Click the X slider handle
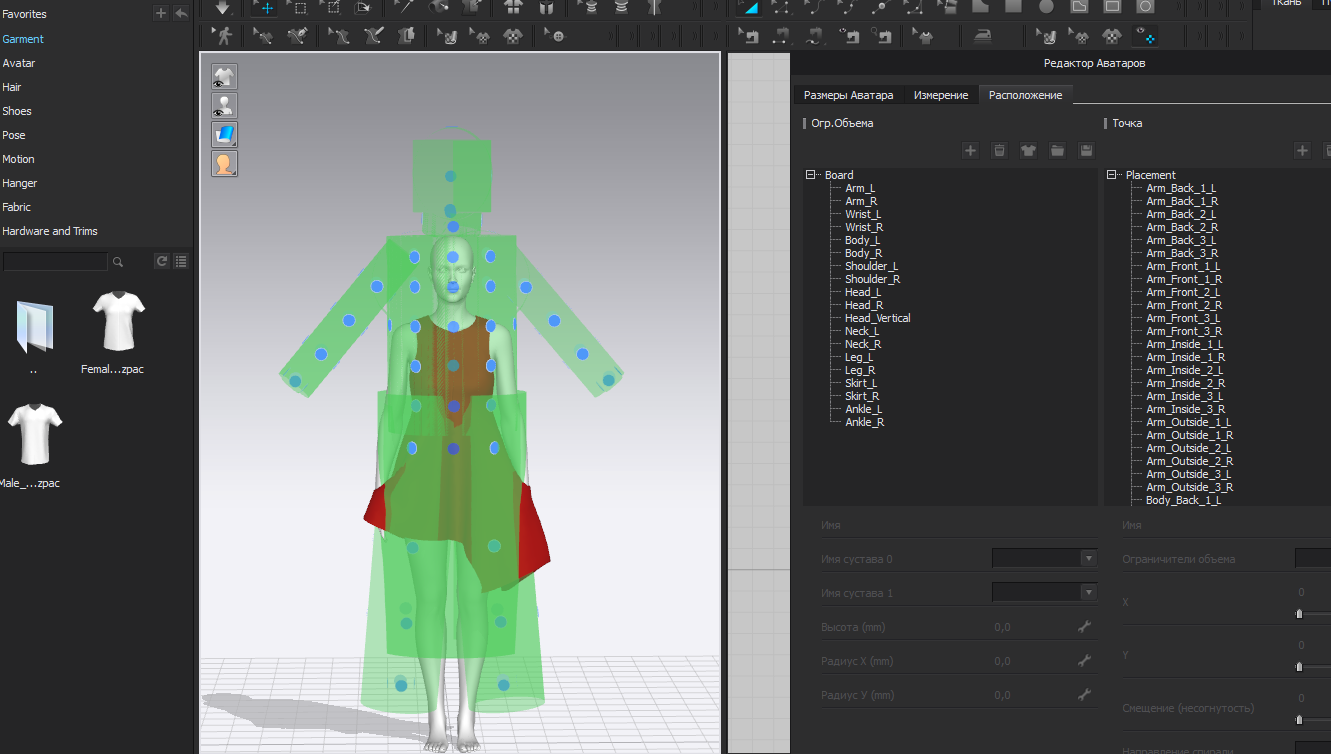Viewport: 1331px width, 754px height. coord(1299,614)
